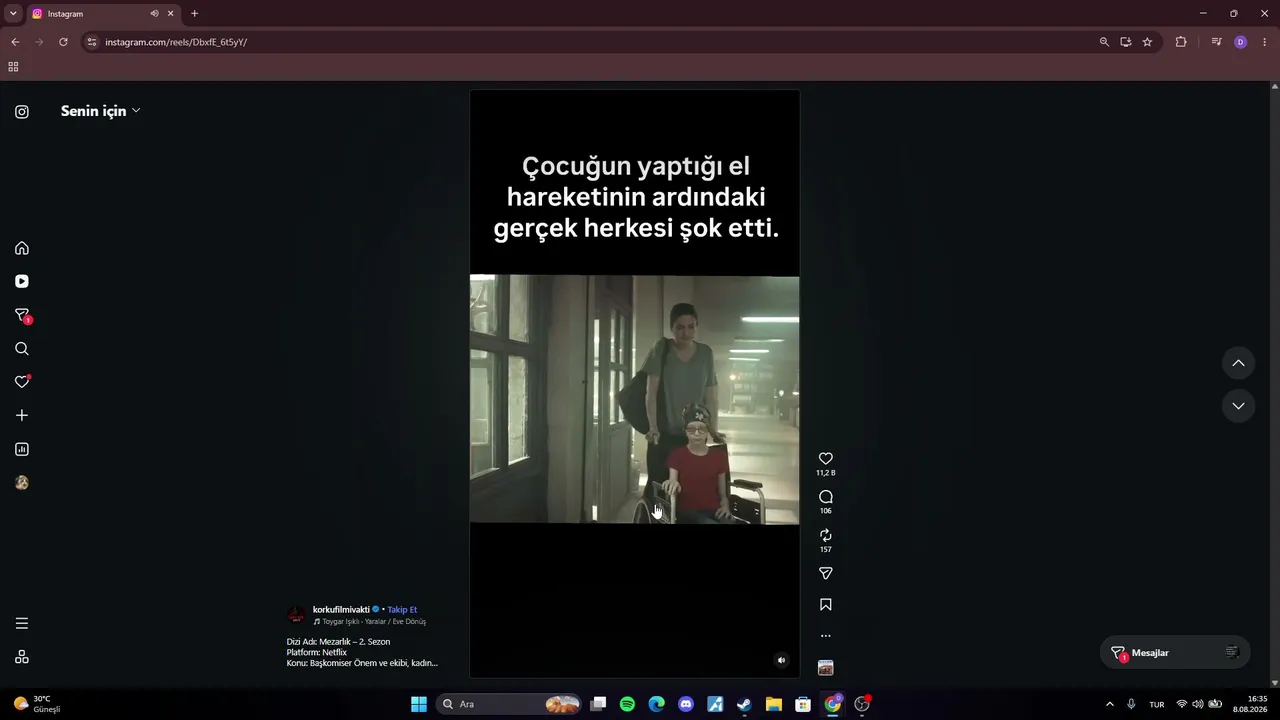1280x720 pixels.
Task: Open the Toygar Işıklı audio track link
Action: point(370,622)
